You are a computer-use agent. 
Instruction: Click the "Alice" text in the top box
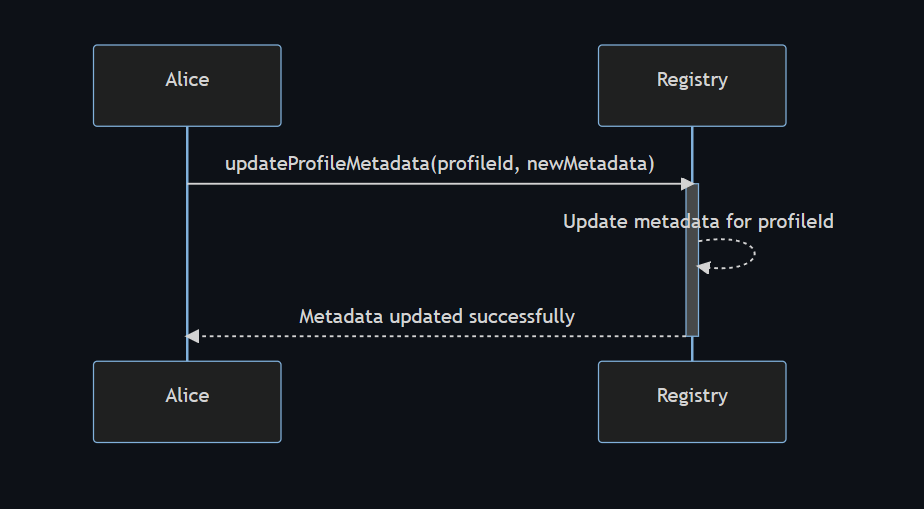pyautogui.click(x=187, y=80)
